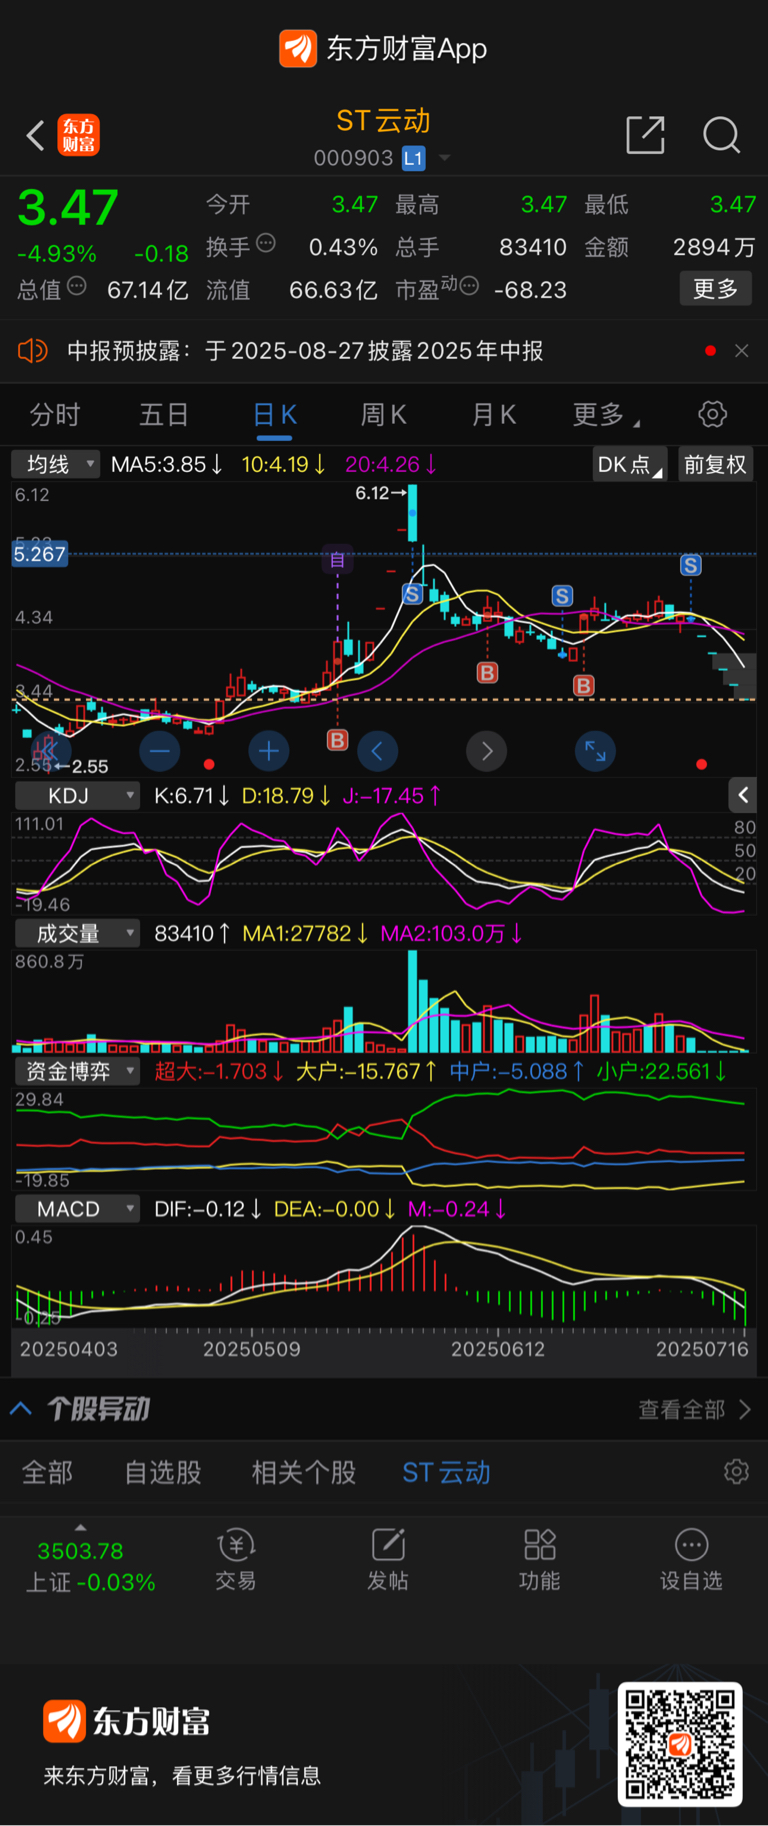The width and height of the screenshot is (768, 1826).
Task: Open the 中报预披露 announcement text
Action: [x=305, y=351]
